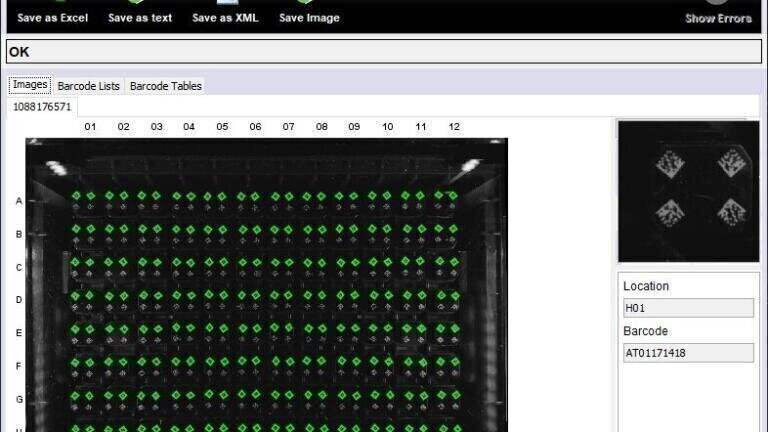Select the 1088176571 rack tab

[x=42, y=107]
